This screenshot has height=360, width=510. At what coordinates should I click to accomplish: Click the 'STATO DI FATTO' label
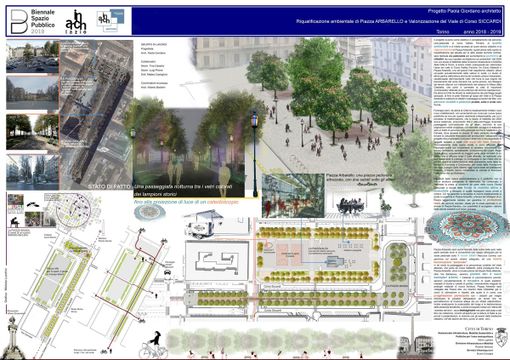click(110, 187)
